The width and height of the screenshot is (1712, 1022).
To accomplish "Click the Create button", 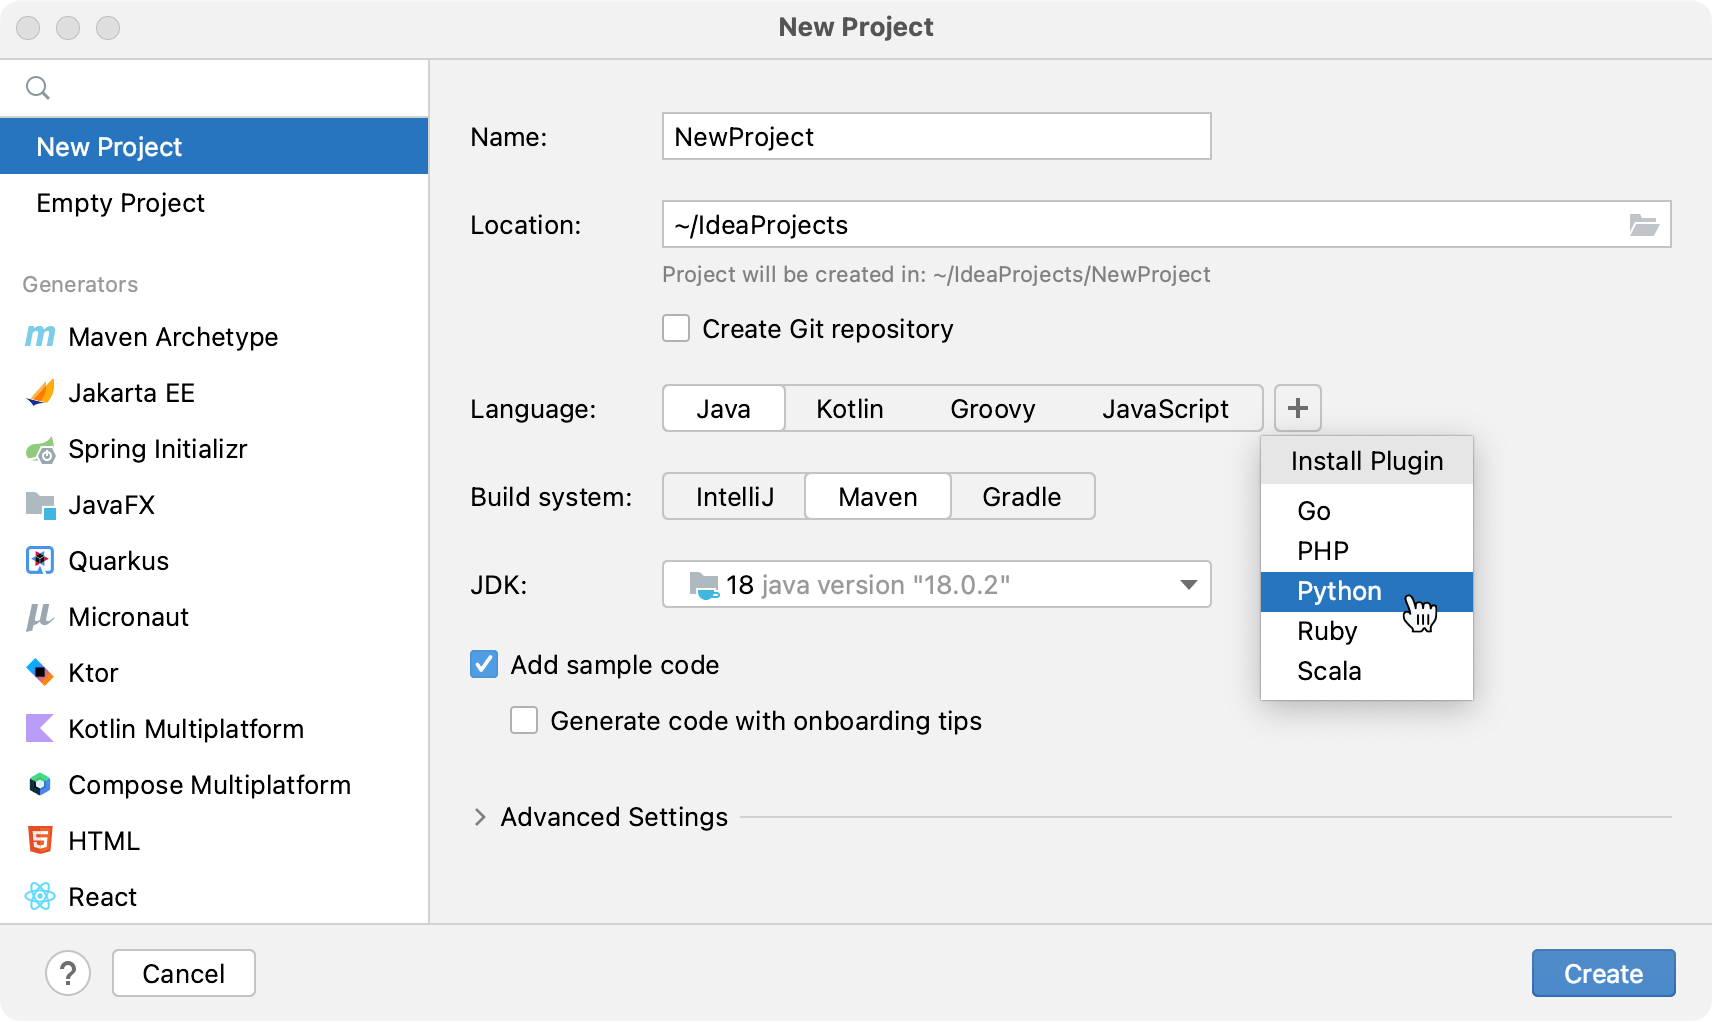I will (x=1602, y=973).
